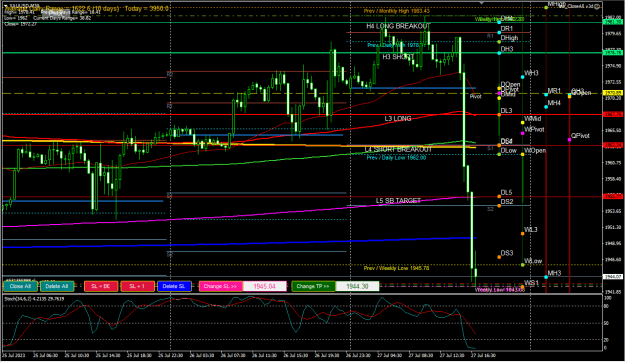Click the MH4 monthly marker dot
Image resolution: width=625 pixels, height=362 pixels.
click(546, 107)
